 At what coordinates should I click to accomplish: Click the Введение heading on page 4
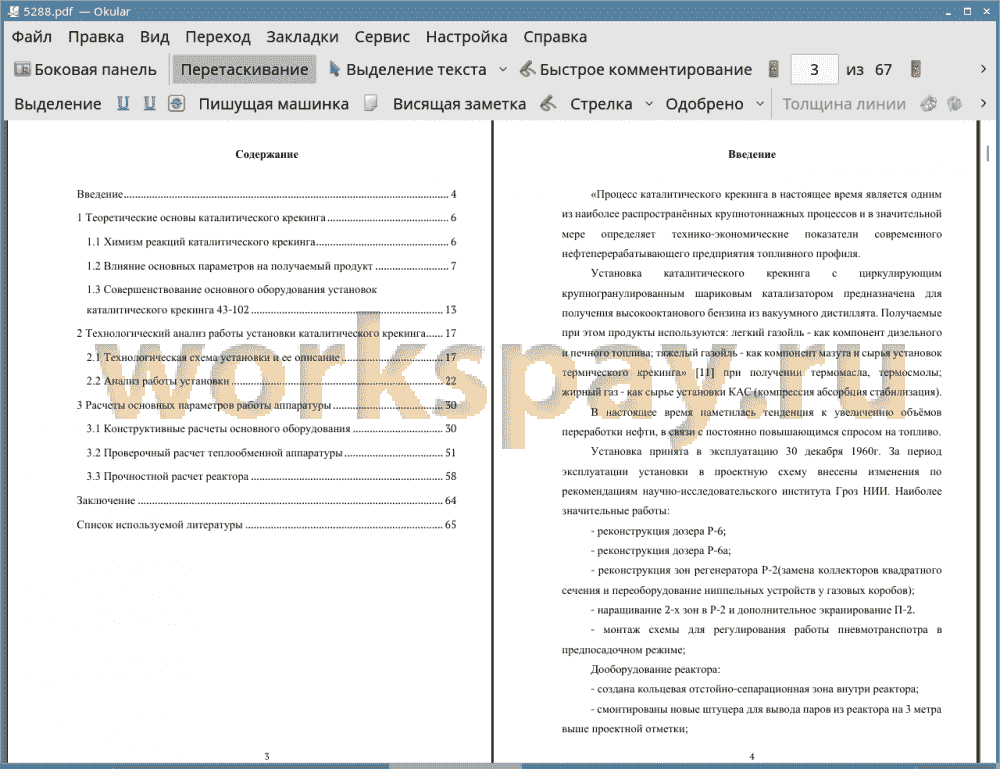coord(752,154)
